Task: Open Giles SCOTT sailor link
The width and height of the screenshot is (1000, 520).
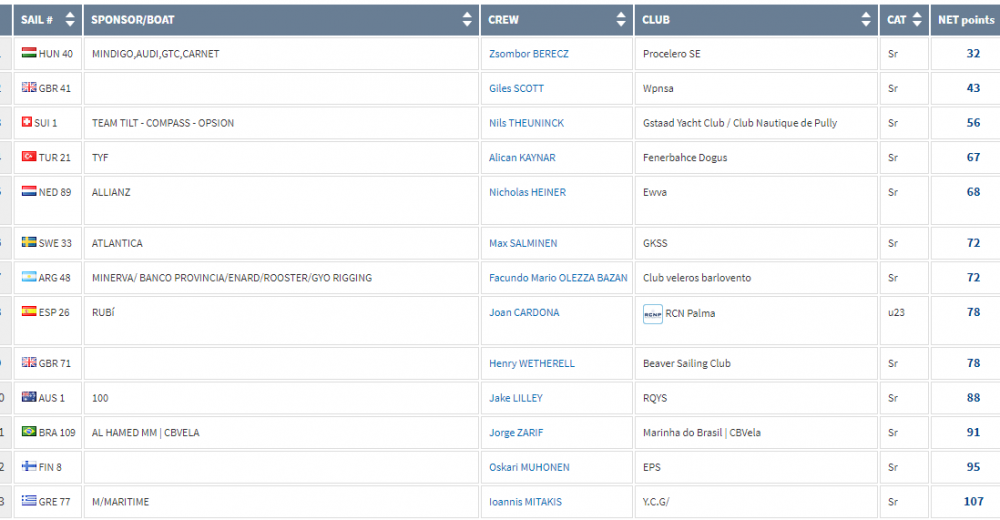Action: tap(516, 89)
